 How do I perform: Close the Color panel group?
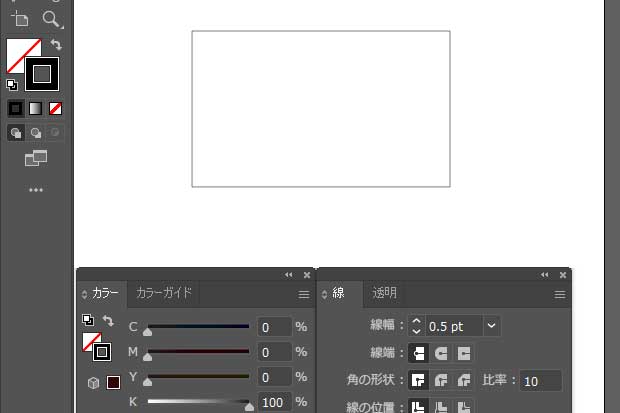point(307,275)
